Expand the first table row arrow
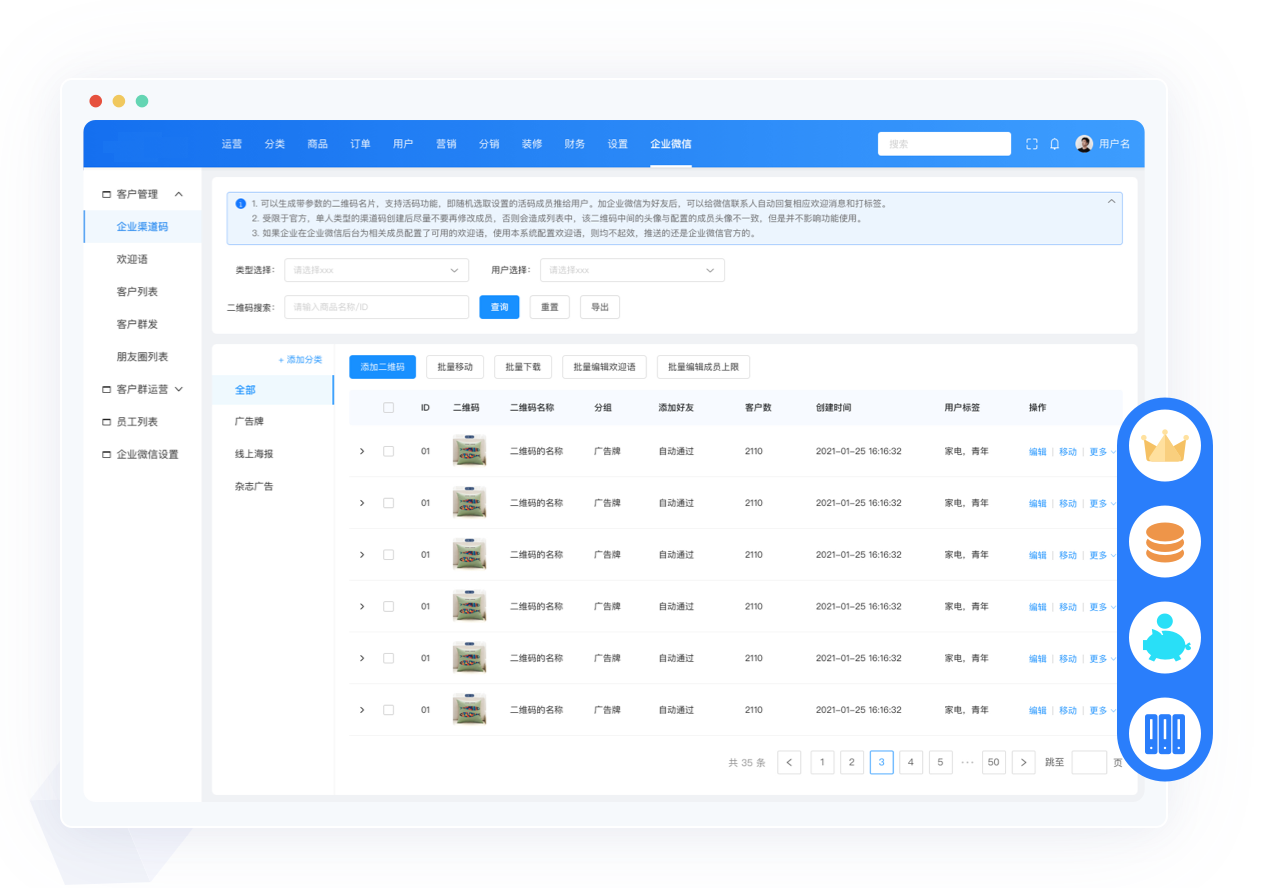 [x=362, y=451]
